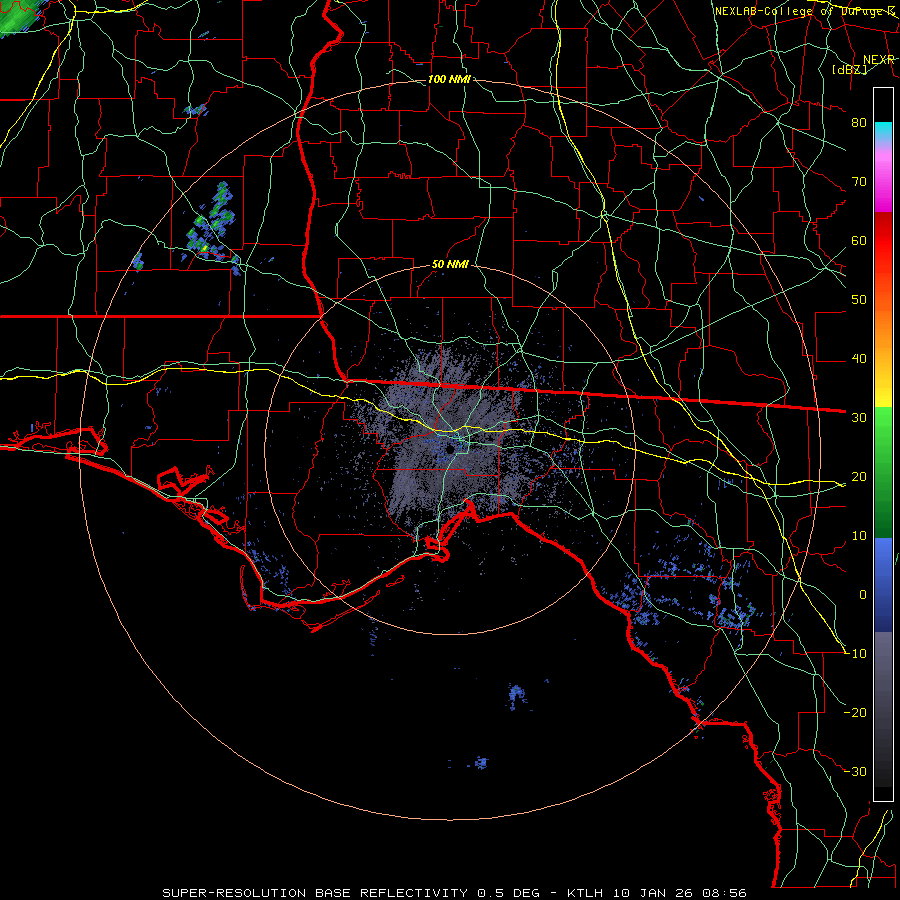Click the -10 value on the dBZ scale

tap(856, 654)
